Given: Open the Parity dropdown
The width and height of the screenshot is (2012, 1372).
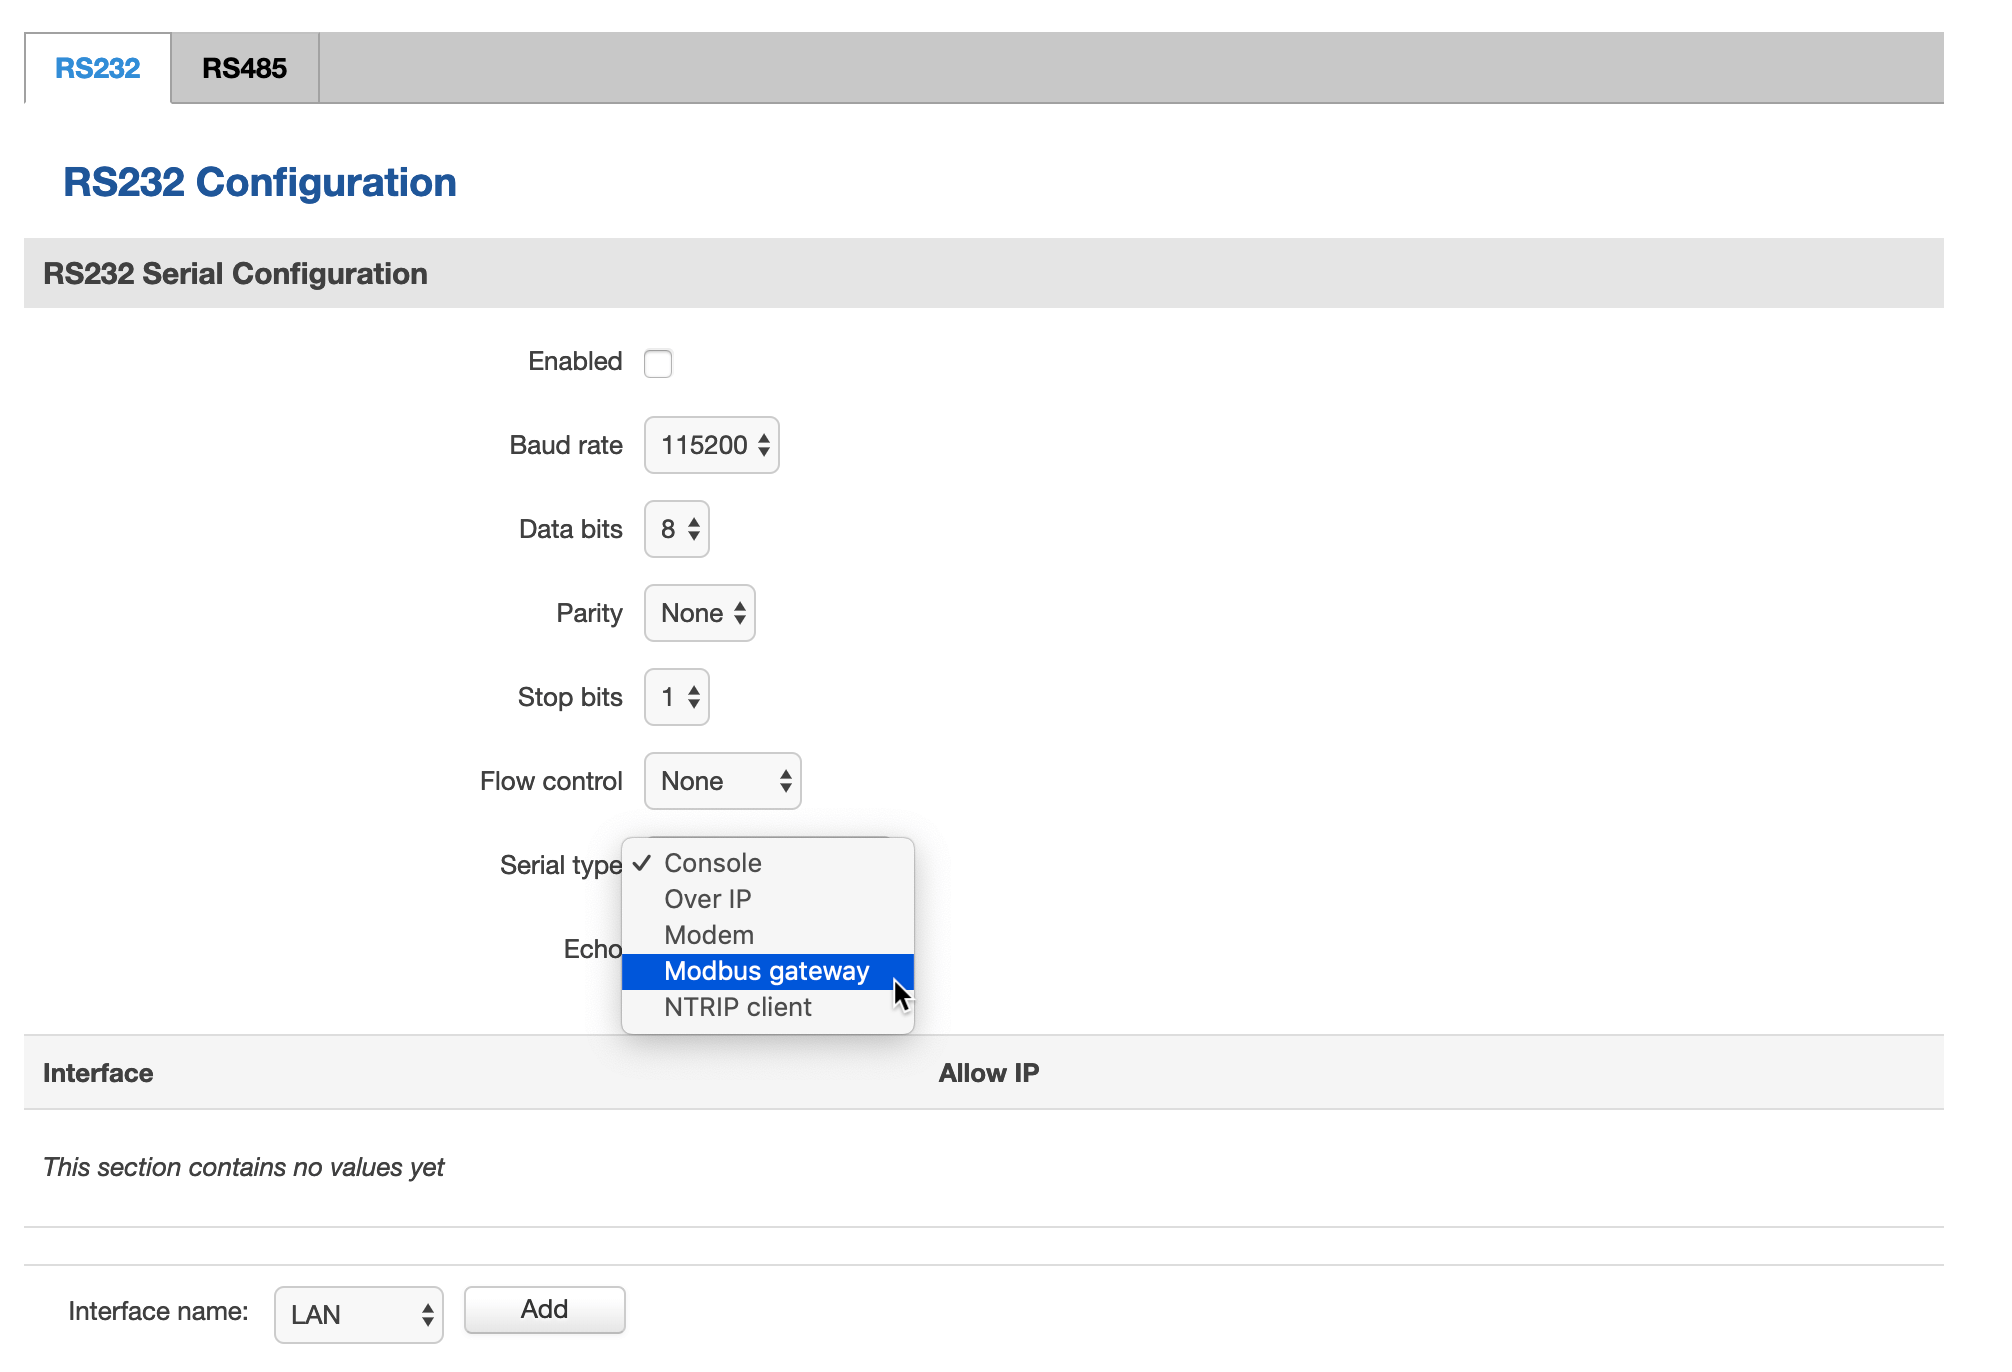Looking at the screenshot, I should pos(699,613).
